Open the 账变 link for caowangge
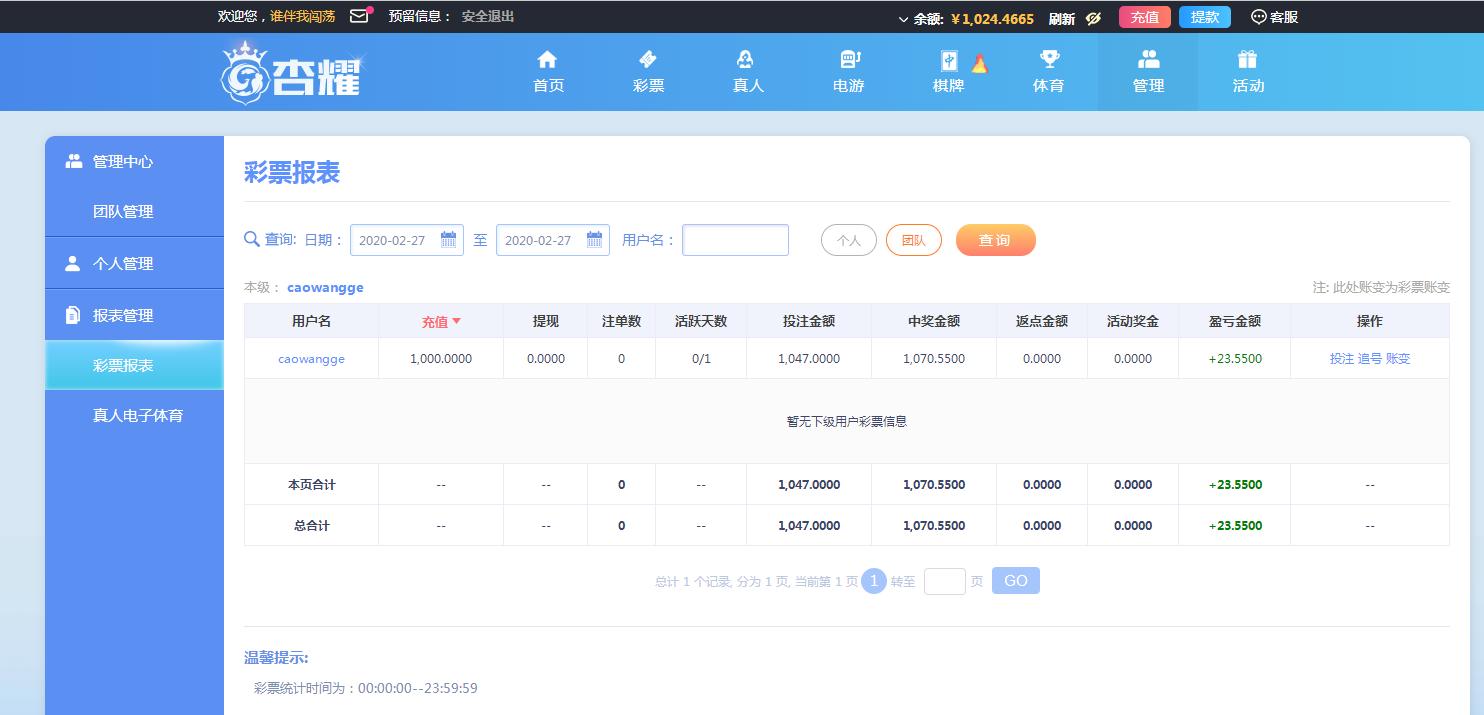The image size is (1484, 715). point(1398,359)
